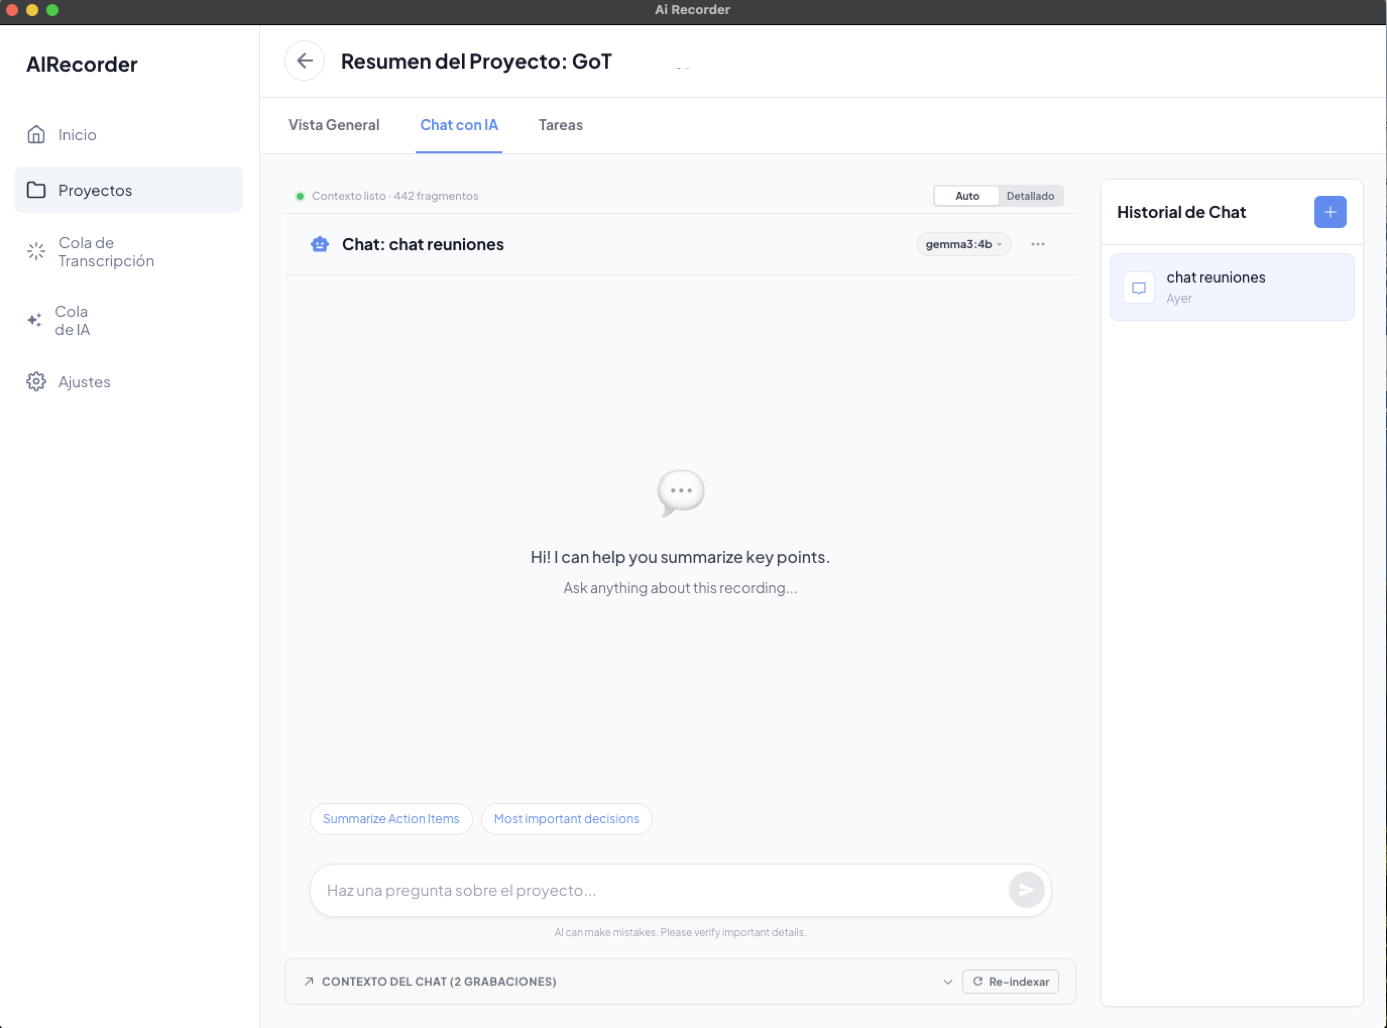Screen dimensions: 1387x1028
Task: Switch to the Vista General tab
Action: point(334,125)
